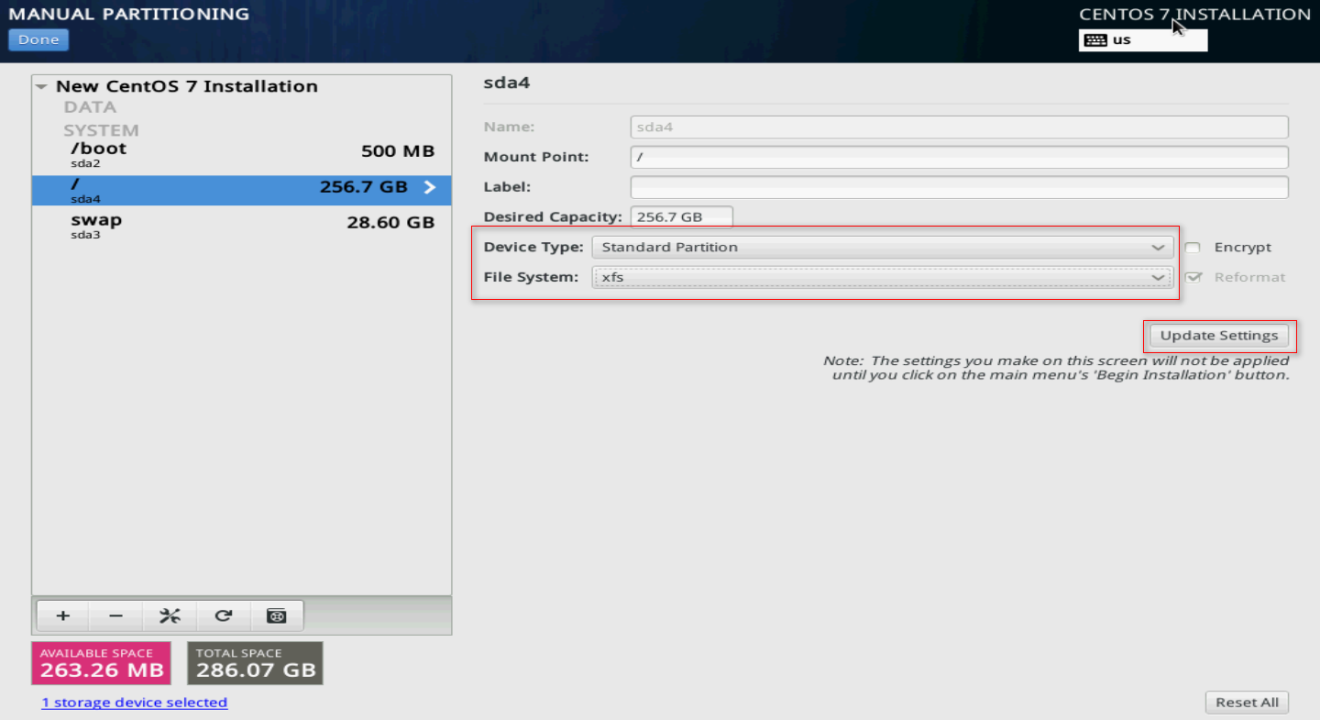1320x720 pixels.
Task: Click the SYSTEM section heading
Action: (101, 130)
